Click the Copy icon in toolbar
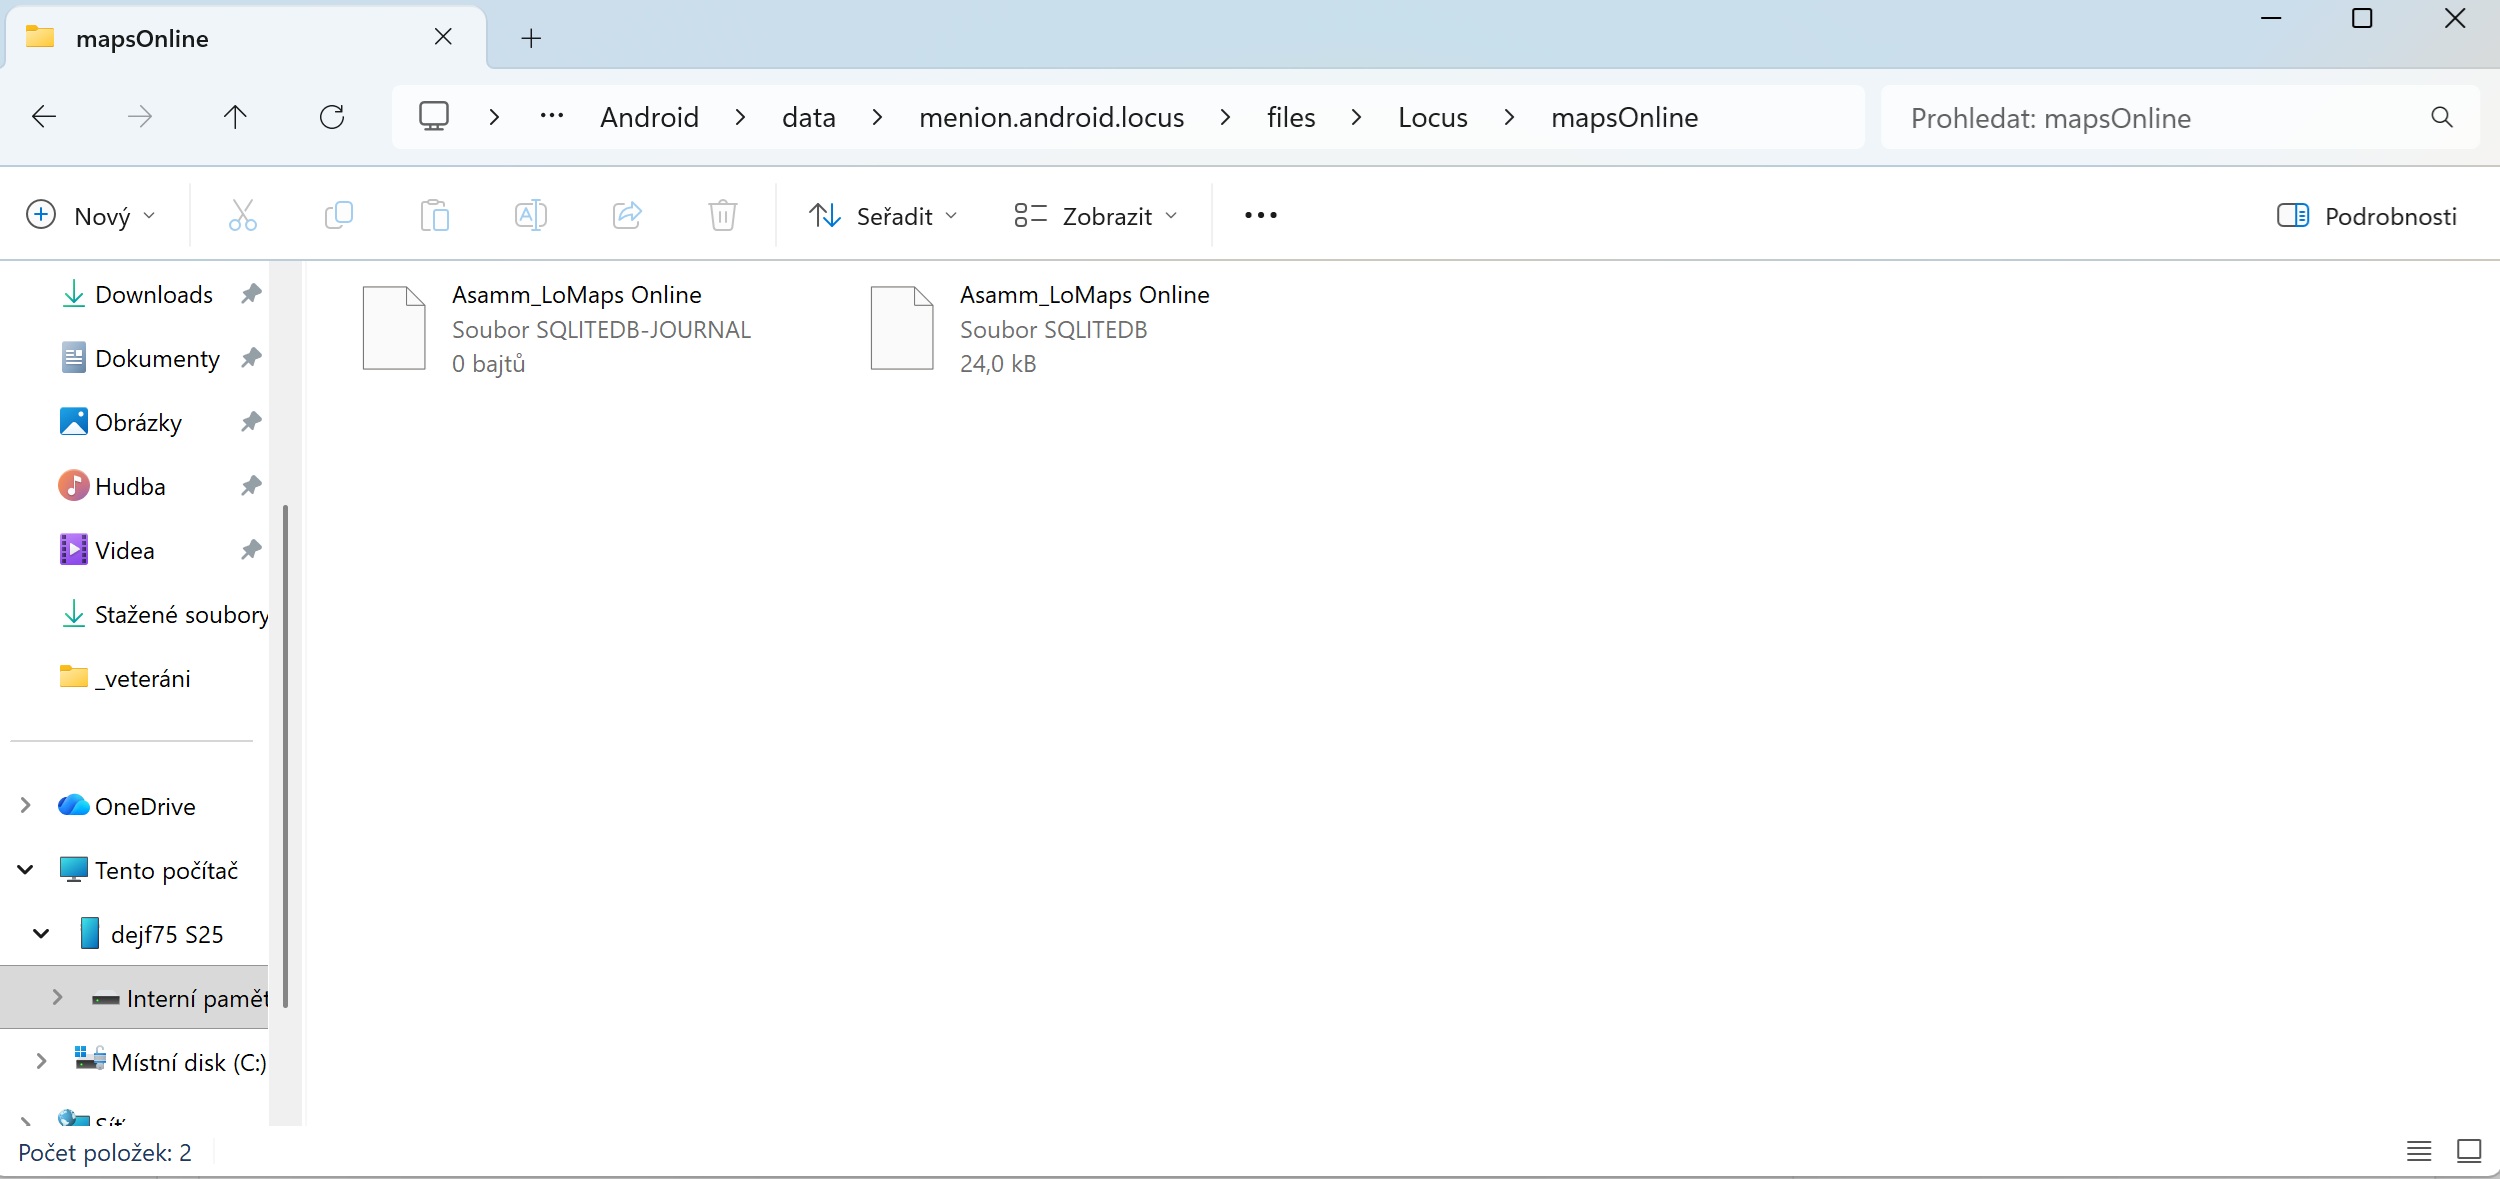2500x1179 pixels. click(339, 215)
